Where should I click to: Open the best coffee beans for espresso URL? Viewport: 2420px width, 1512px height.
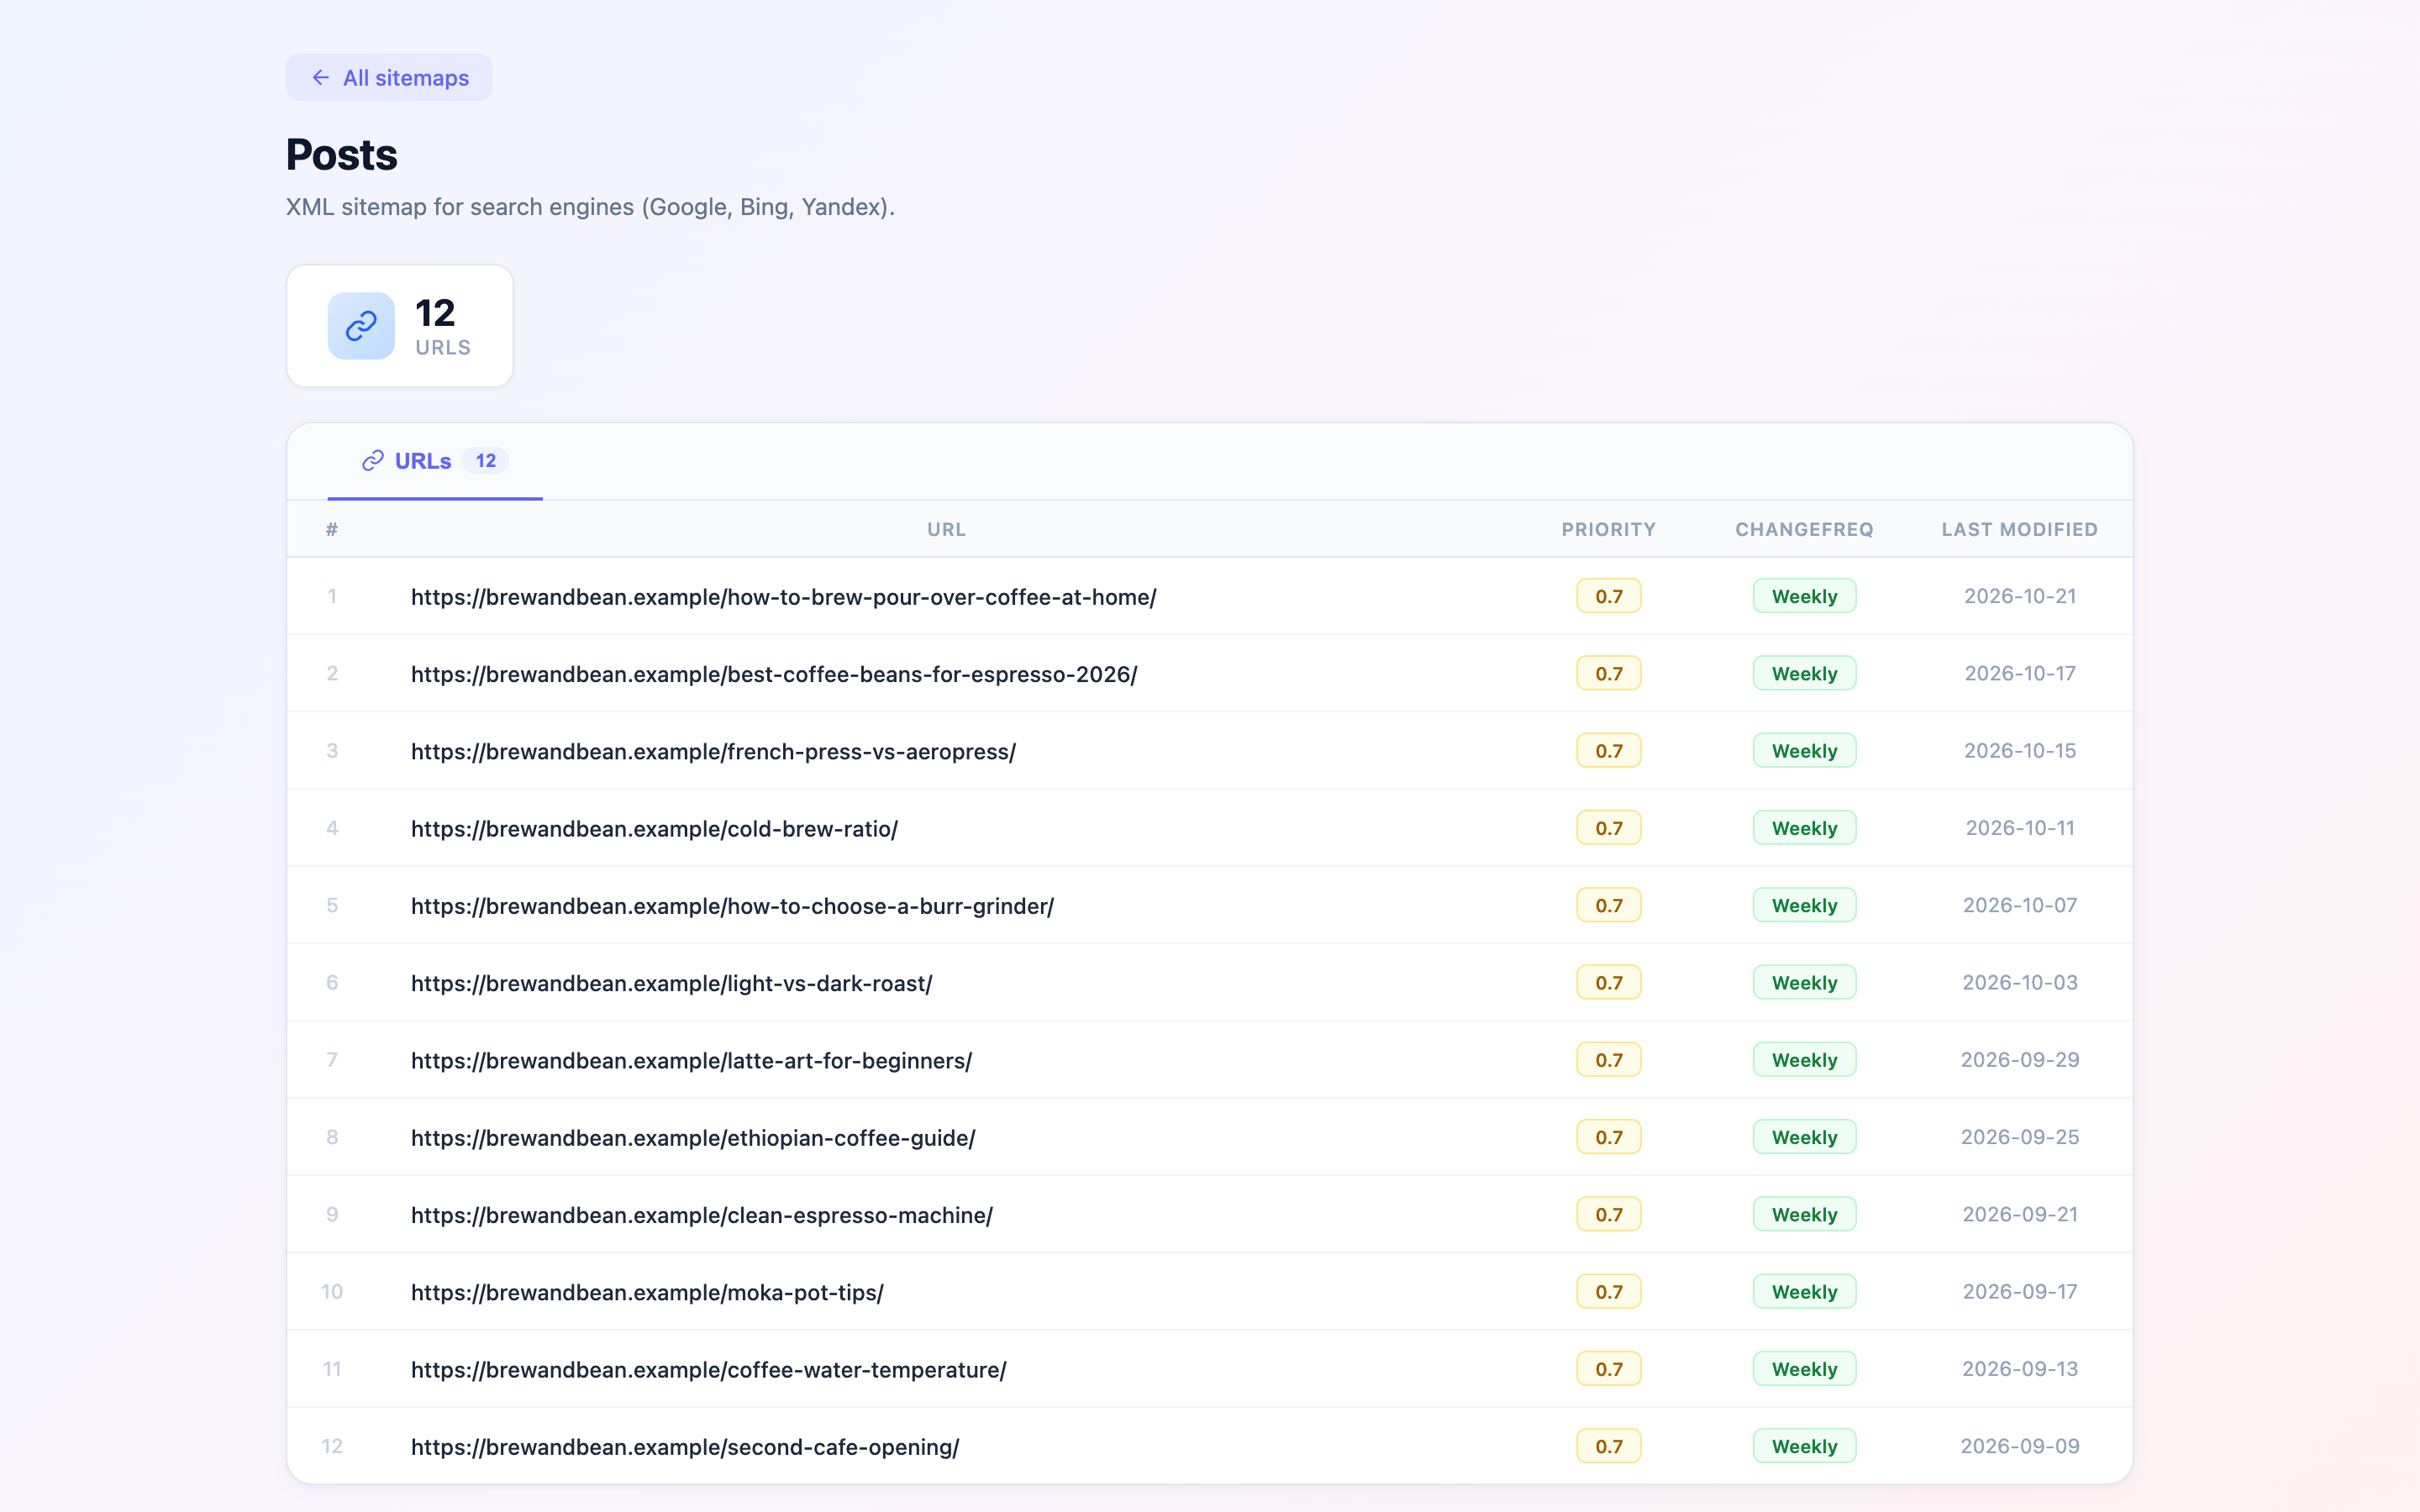pos(774,674)
